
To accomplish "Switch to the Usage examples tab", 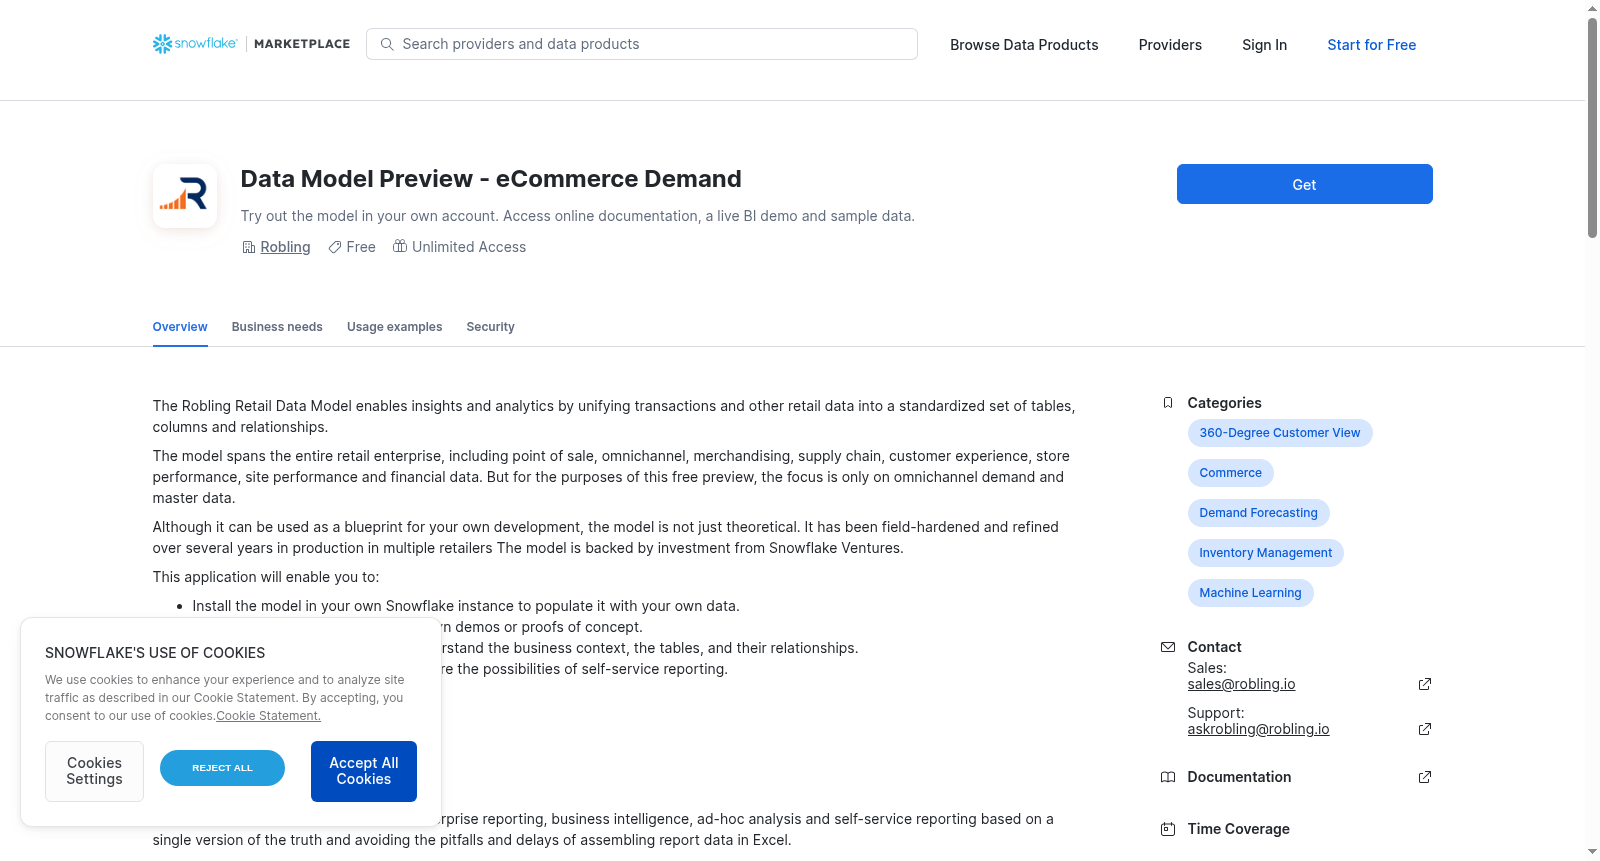I will point(394,327).
